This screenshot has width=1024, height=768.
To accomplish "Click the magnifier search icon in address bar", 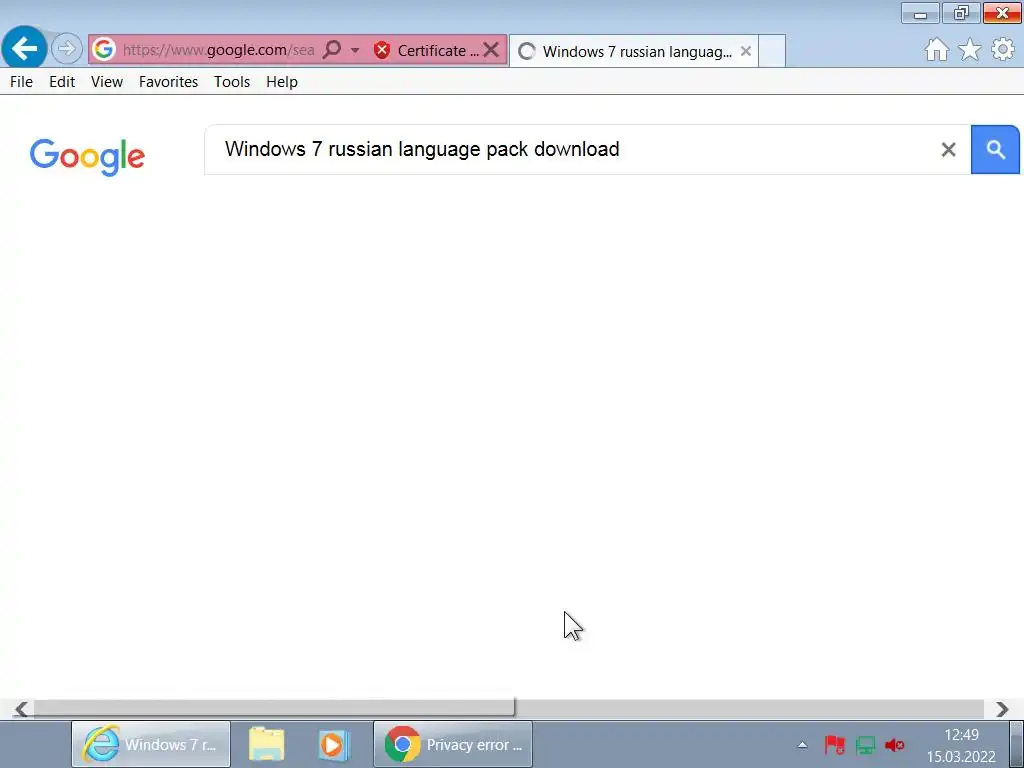I will [x=332, y=49].
